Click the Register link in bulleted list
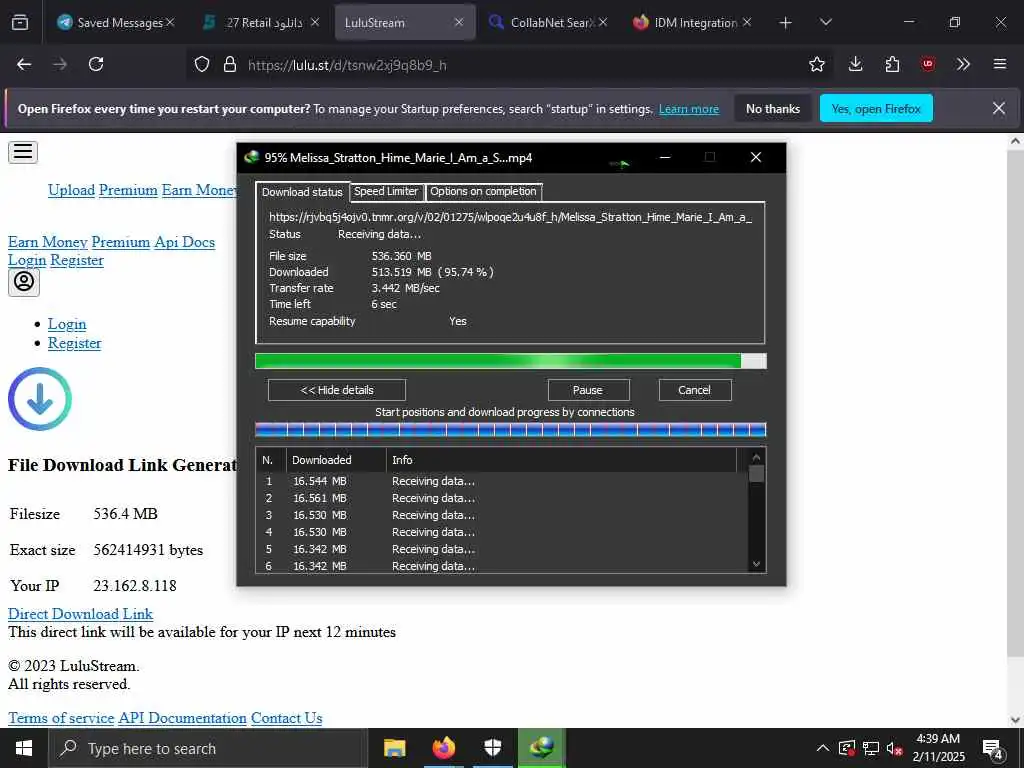The image size is (1024, 768). coord(74,343)
